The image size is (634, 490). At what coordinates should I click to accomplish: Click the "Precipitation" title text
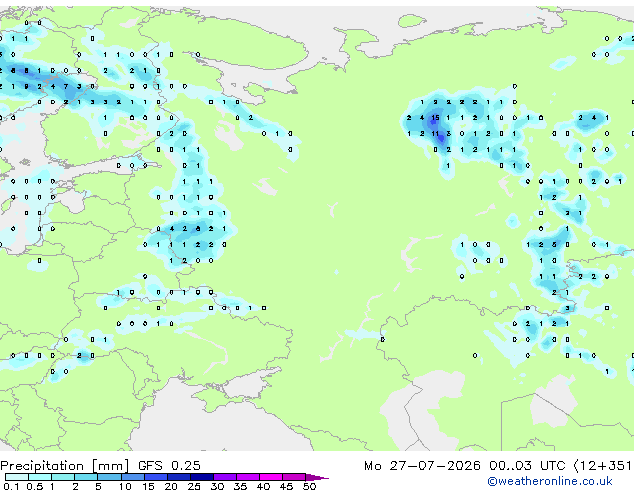click(x=42, y=466)
